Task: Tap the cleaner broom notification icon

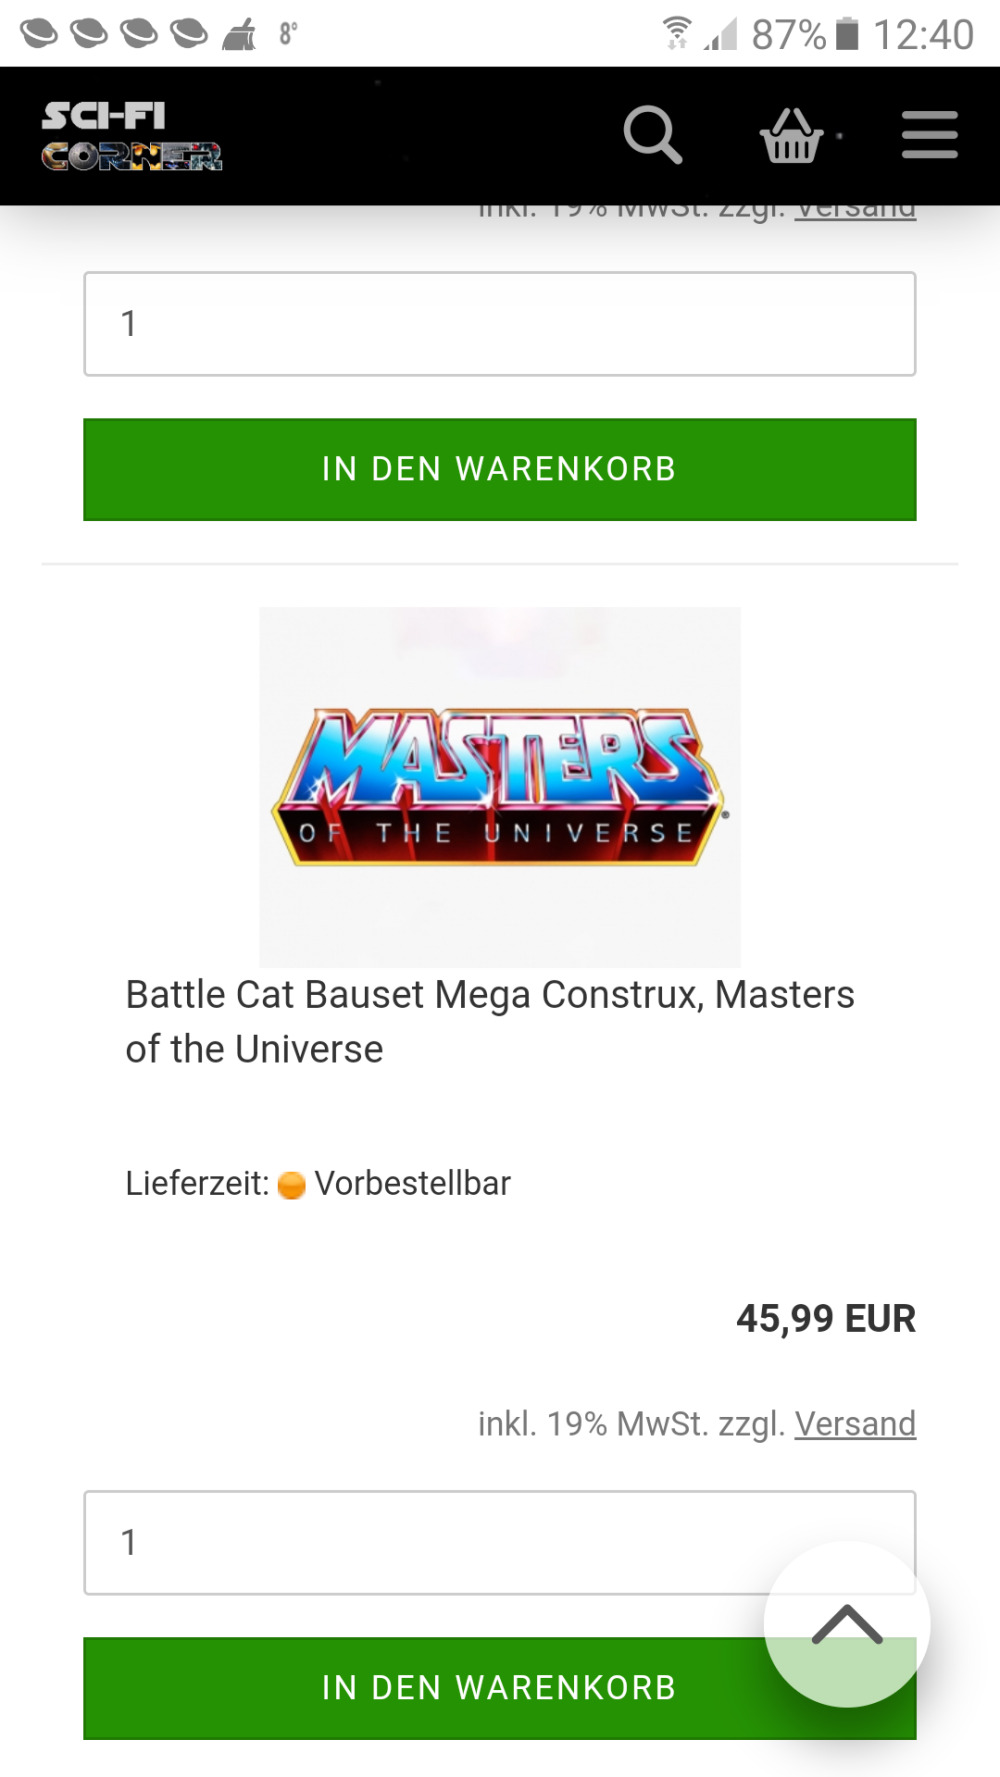Action: click(x=239, y=35)
